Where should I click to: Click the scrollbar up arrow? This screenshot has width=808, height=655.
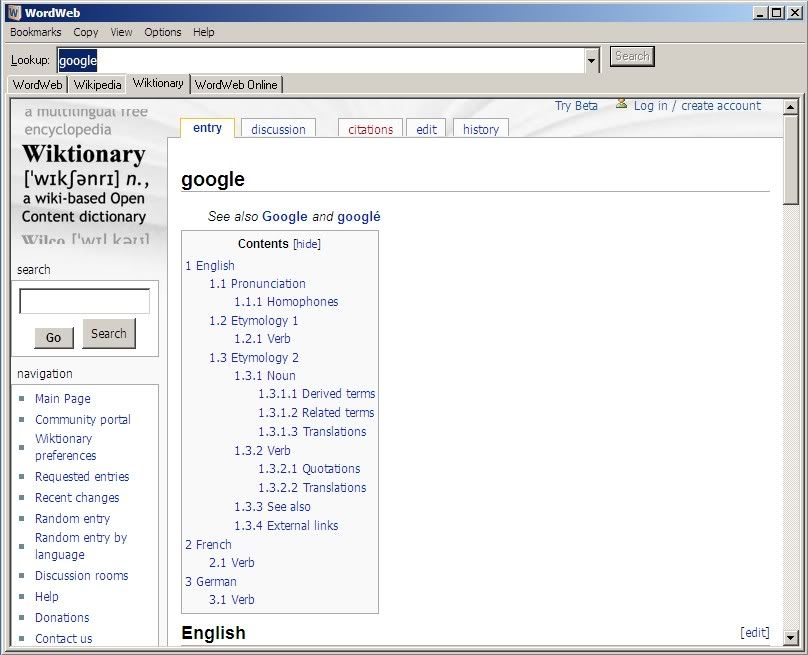click(790, 107)
